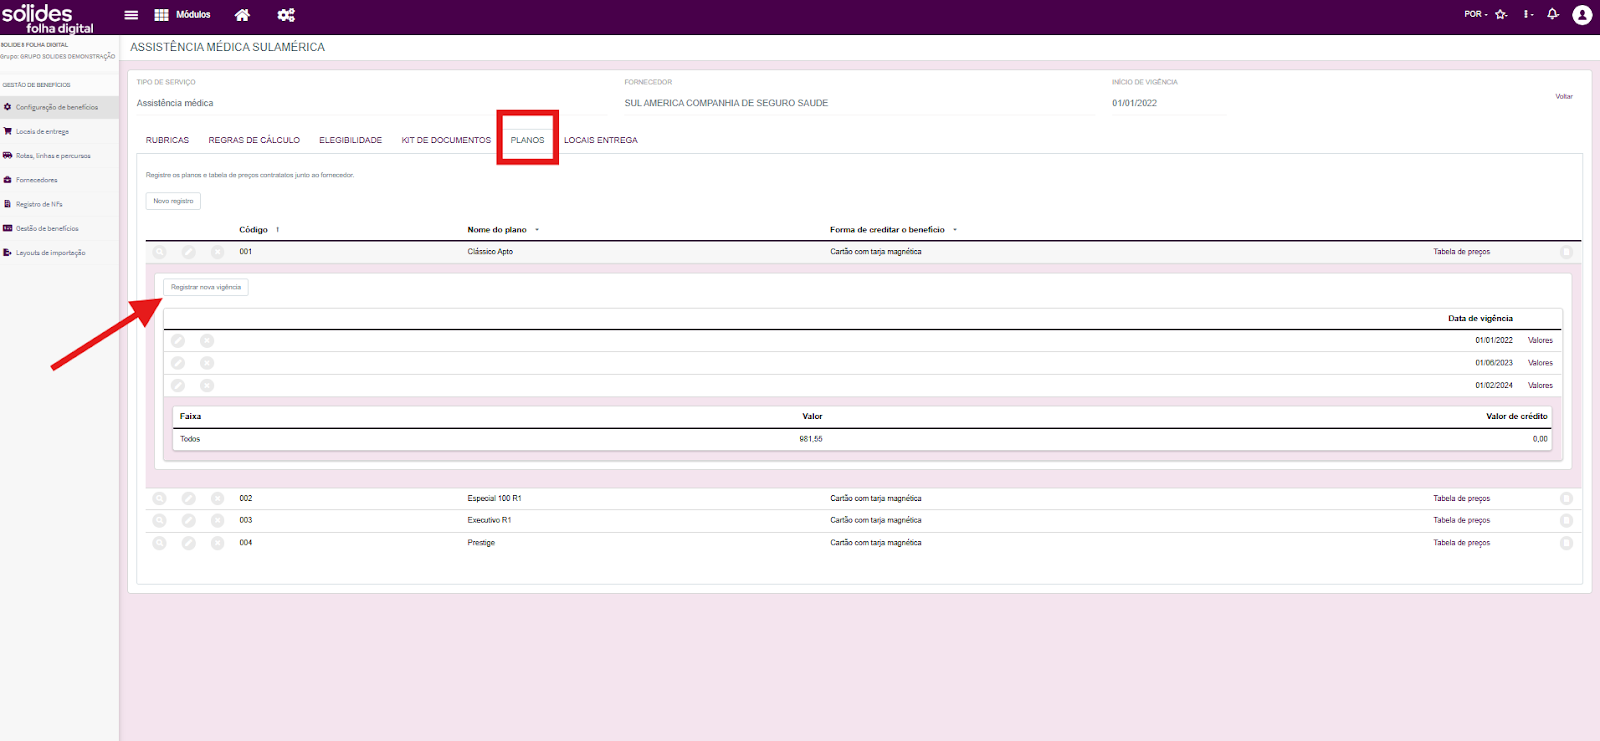Edit plan 001 Clássico Apto
Screen dimensions: 1600x741
188,252
